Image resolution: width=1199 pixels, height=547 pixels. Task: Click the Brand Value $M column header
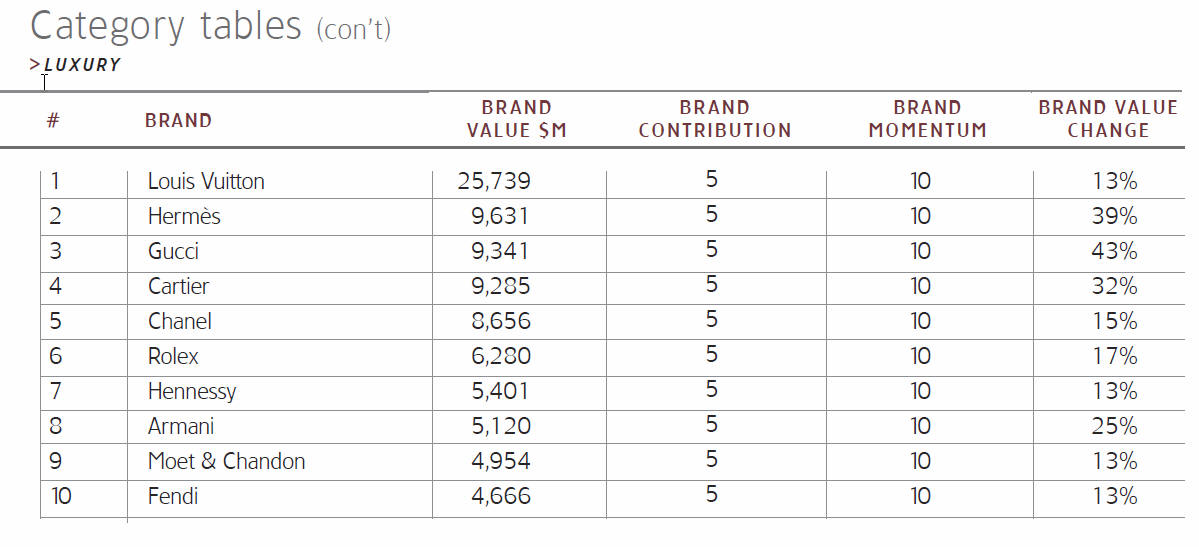[517, 119]
